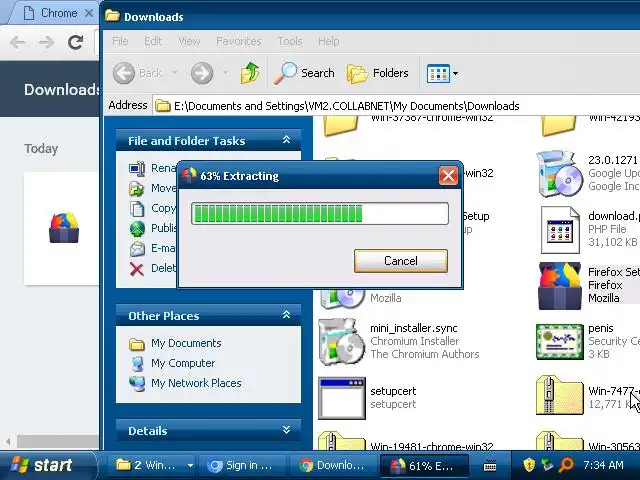640x480 pixels.
Task: Click the E-mail this file task icon
Action: click(x=137, y=248)
